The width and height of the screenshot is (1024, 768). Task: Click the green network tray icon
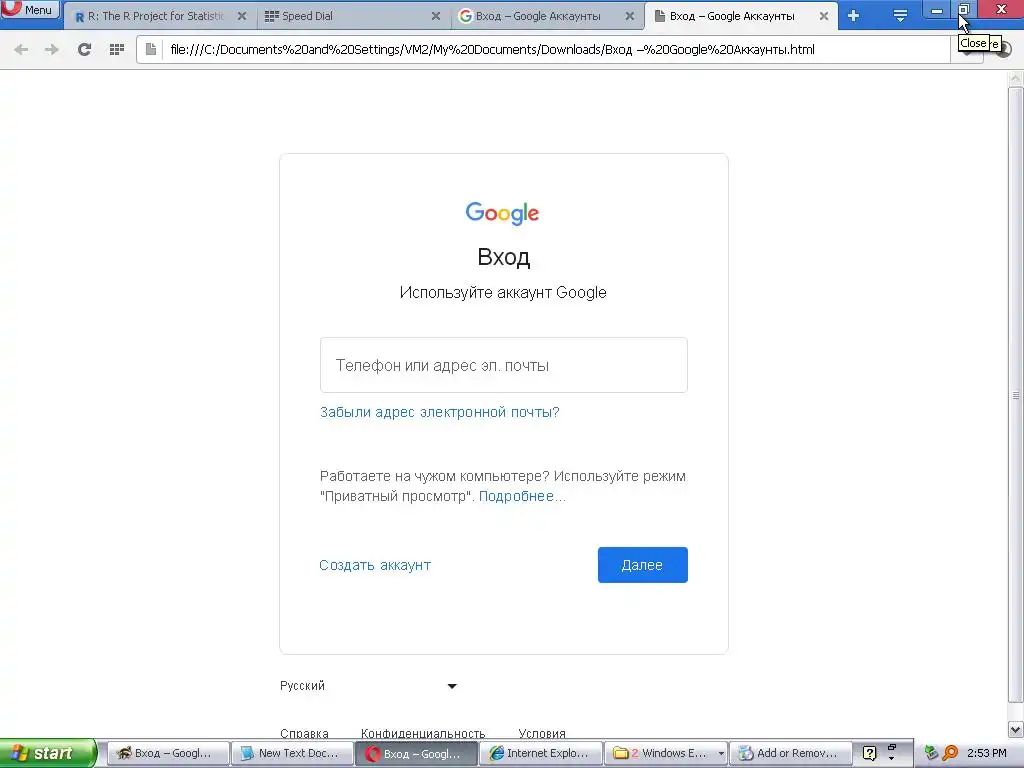pyautogui.click(x=931, y=753)
